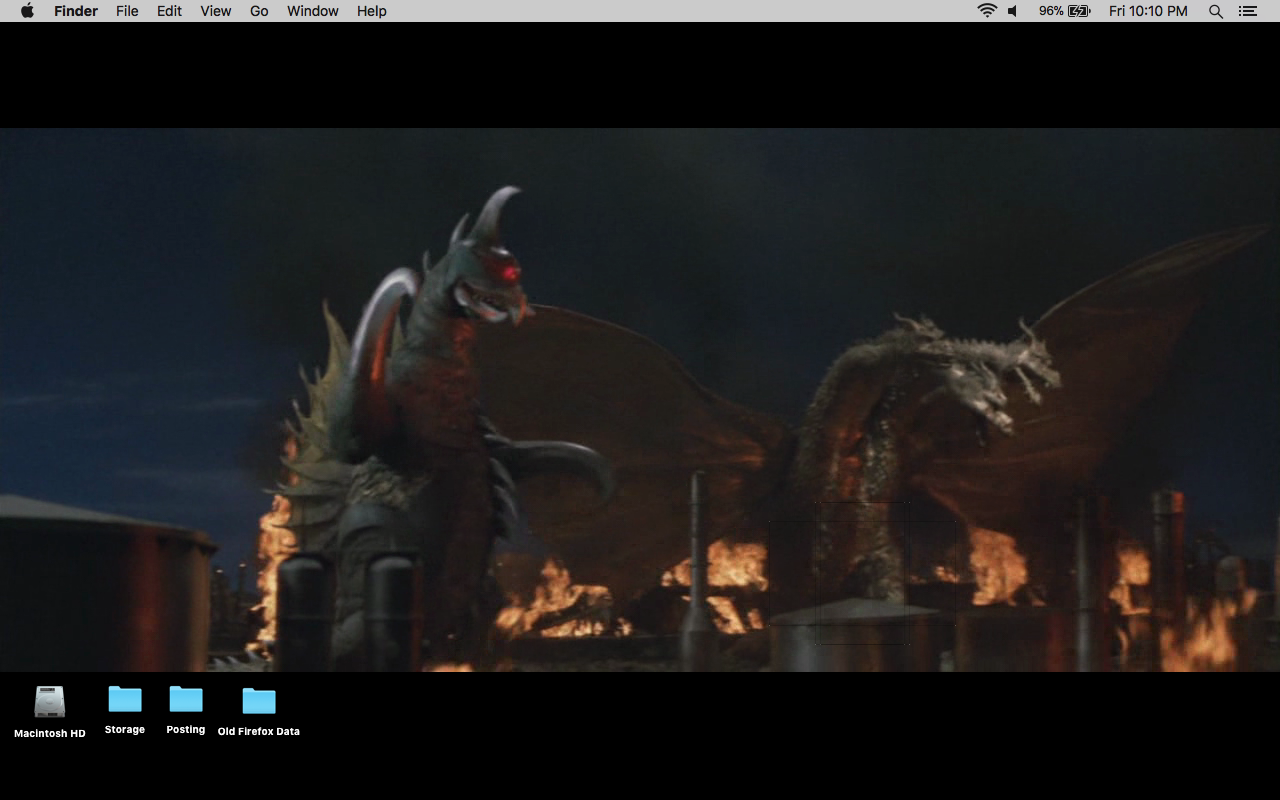Open the Finder application menu
1280x800 pixels.
[x=76, y=11]
